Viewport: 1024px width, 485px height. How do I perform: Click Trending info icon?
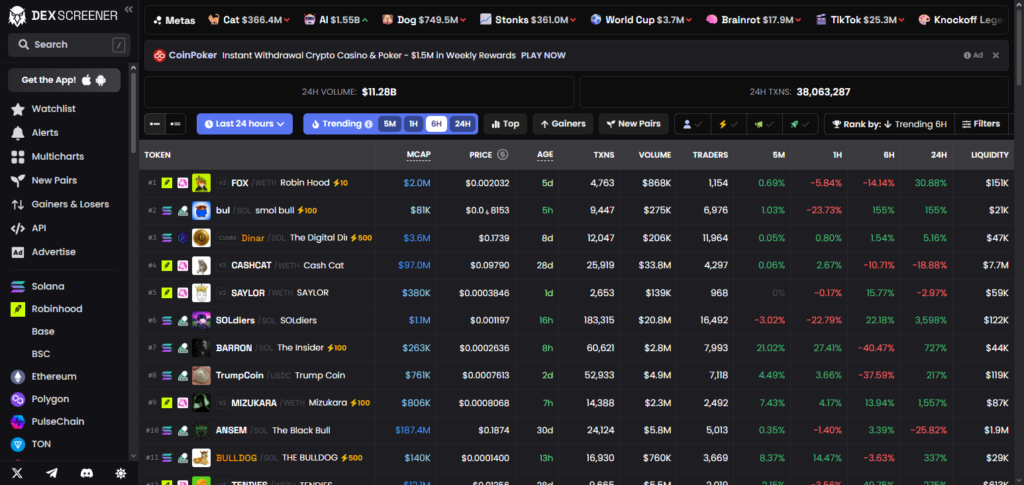click(x=368, y=124)
